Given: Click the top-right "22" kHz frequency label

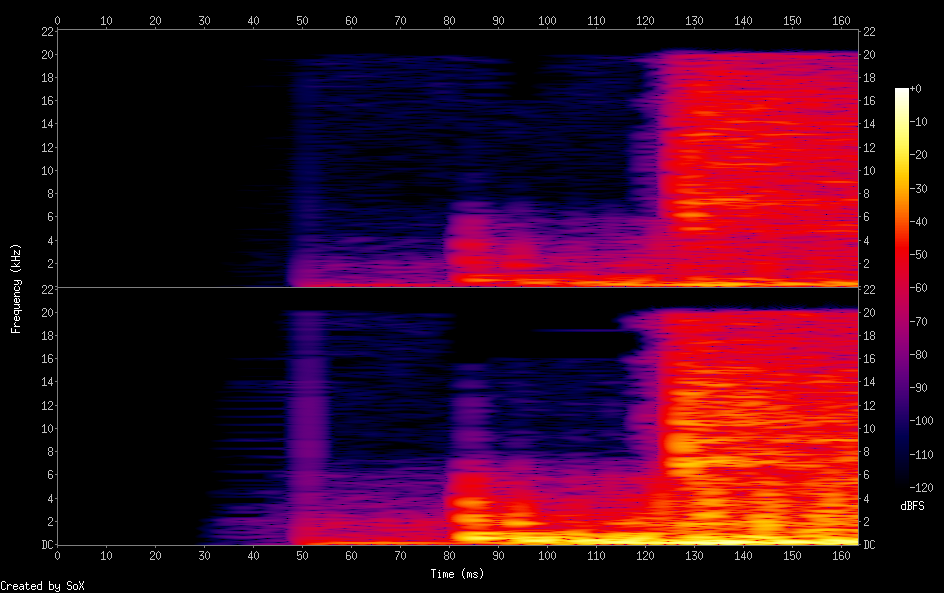Looking at the screenshot, I should coord(869,32).
